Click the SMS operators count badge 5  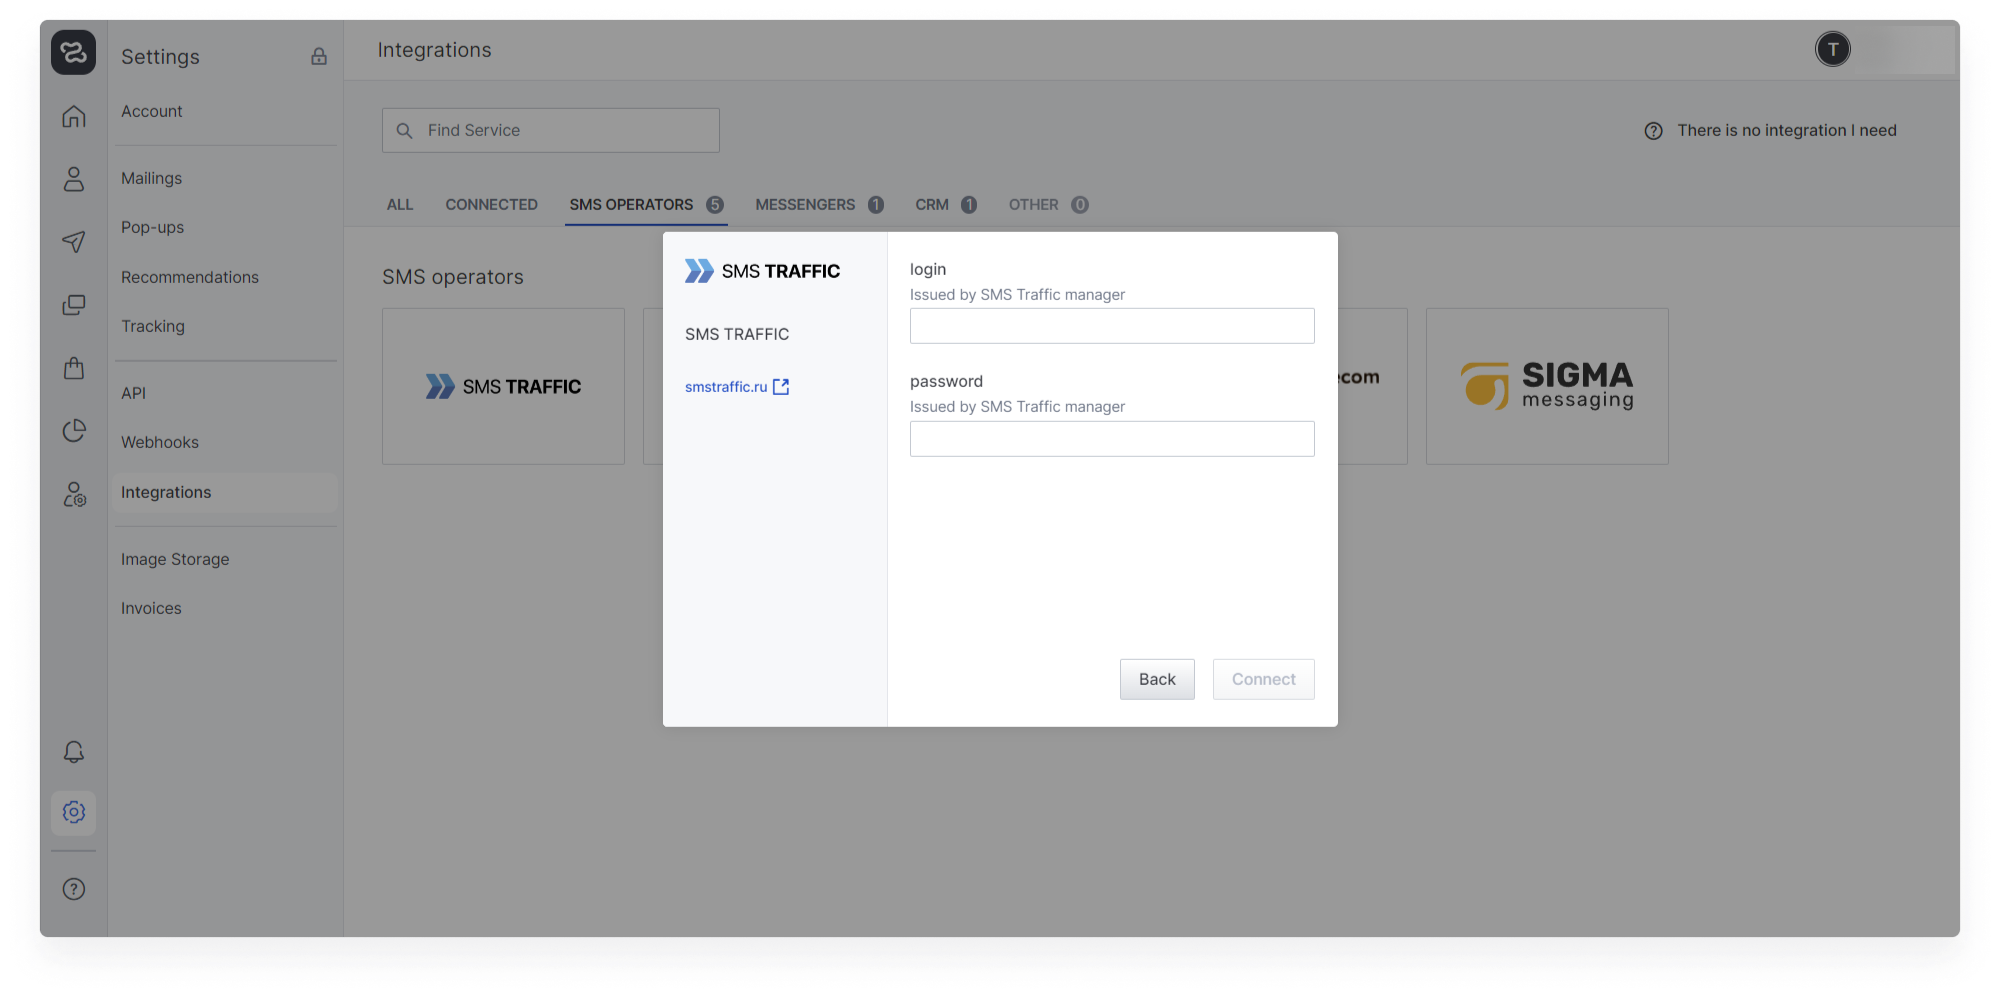pos(715,205)
